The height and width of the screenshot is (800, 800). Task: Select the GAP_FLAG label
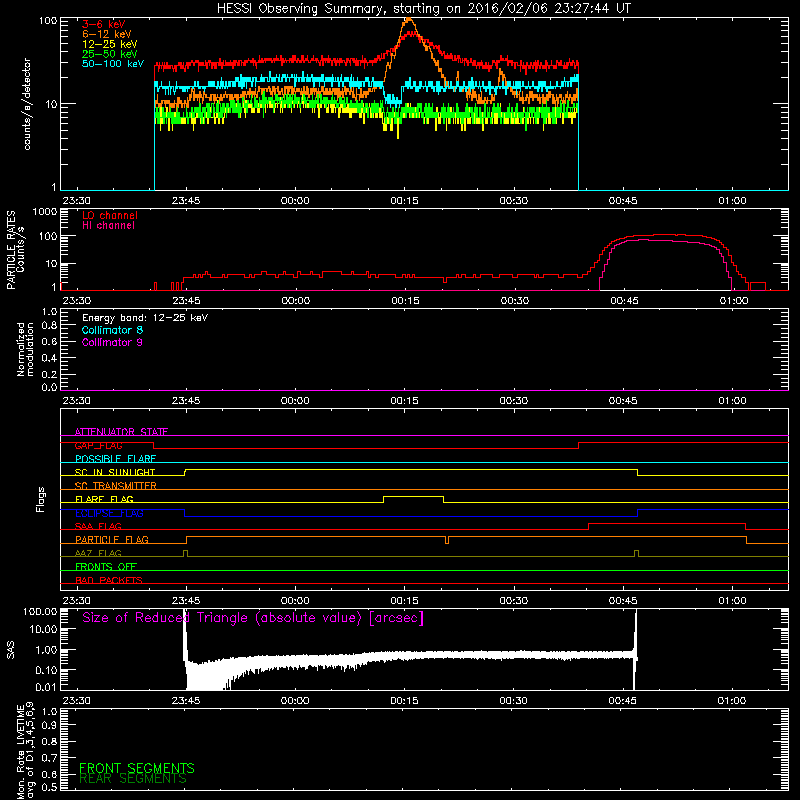coord(98,445)
